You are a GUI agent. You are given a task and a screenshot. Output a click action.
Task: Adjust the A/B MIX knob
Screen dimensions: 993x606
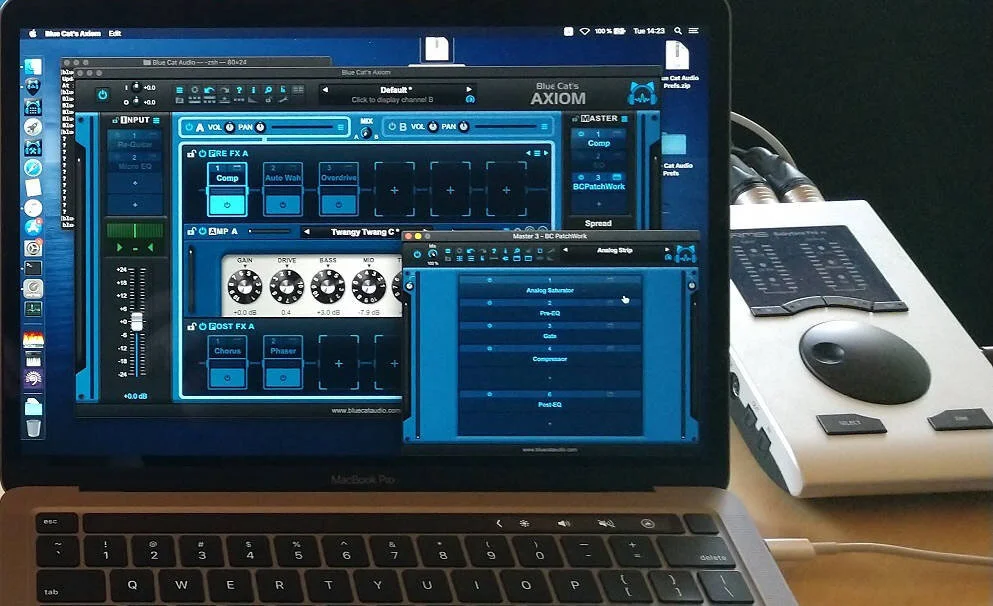[366, 133]
